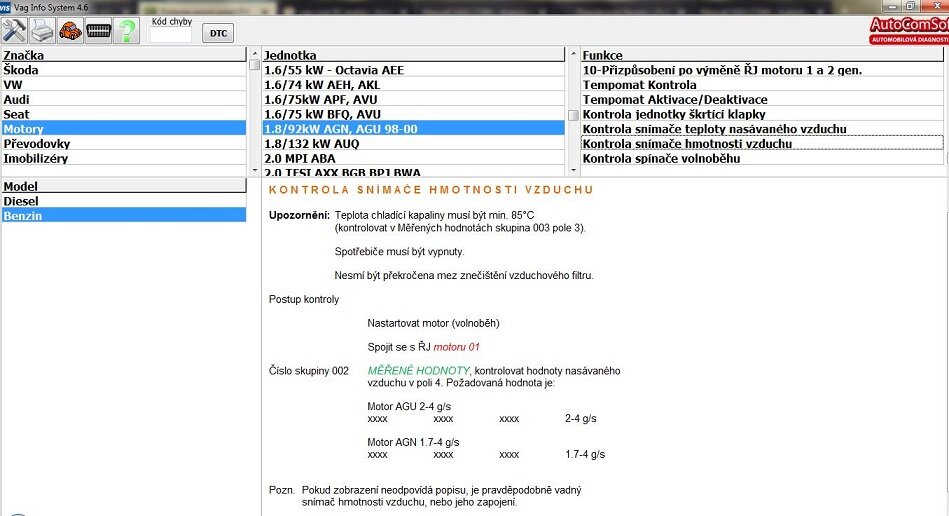The width and height of the screenshot is (949, 516).
Task: Open the wrench and hammer tools icon
Action: [x=14, y=30]
